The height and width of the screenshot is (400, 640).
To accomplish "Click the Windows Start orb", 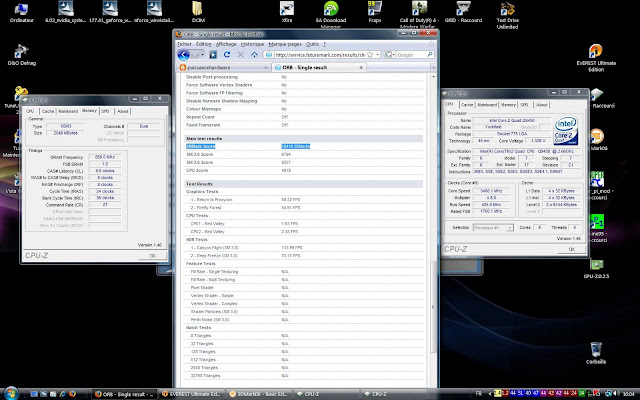I will 11,393.
